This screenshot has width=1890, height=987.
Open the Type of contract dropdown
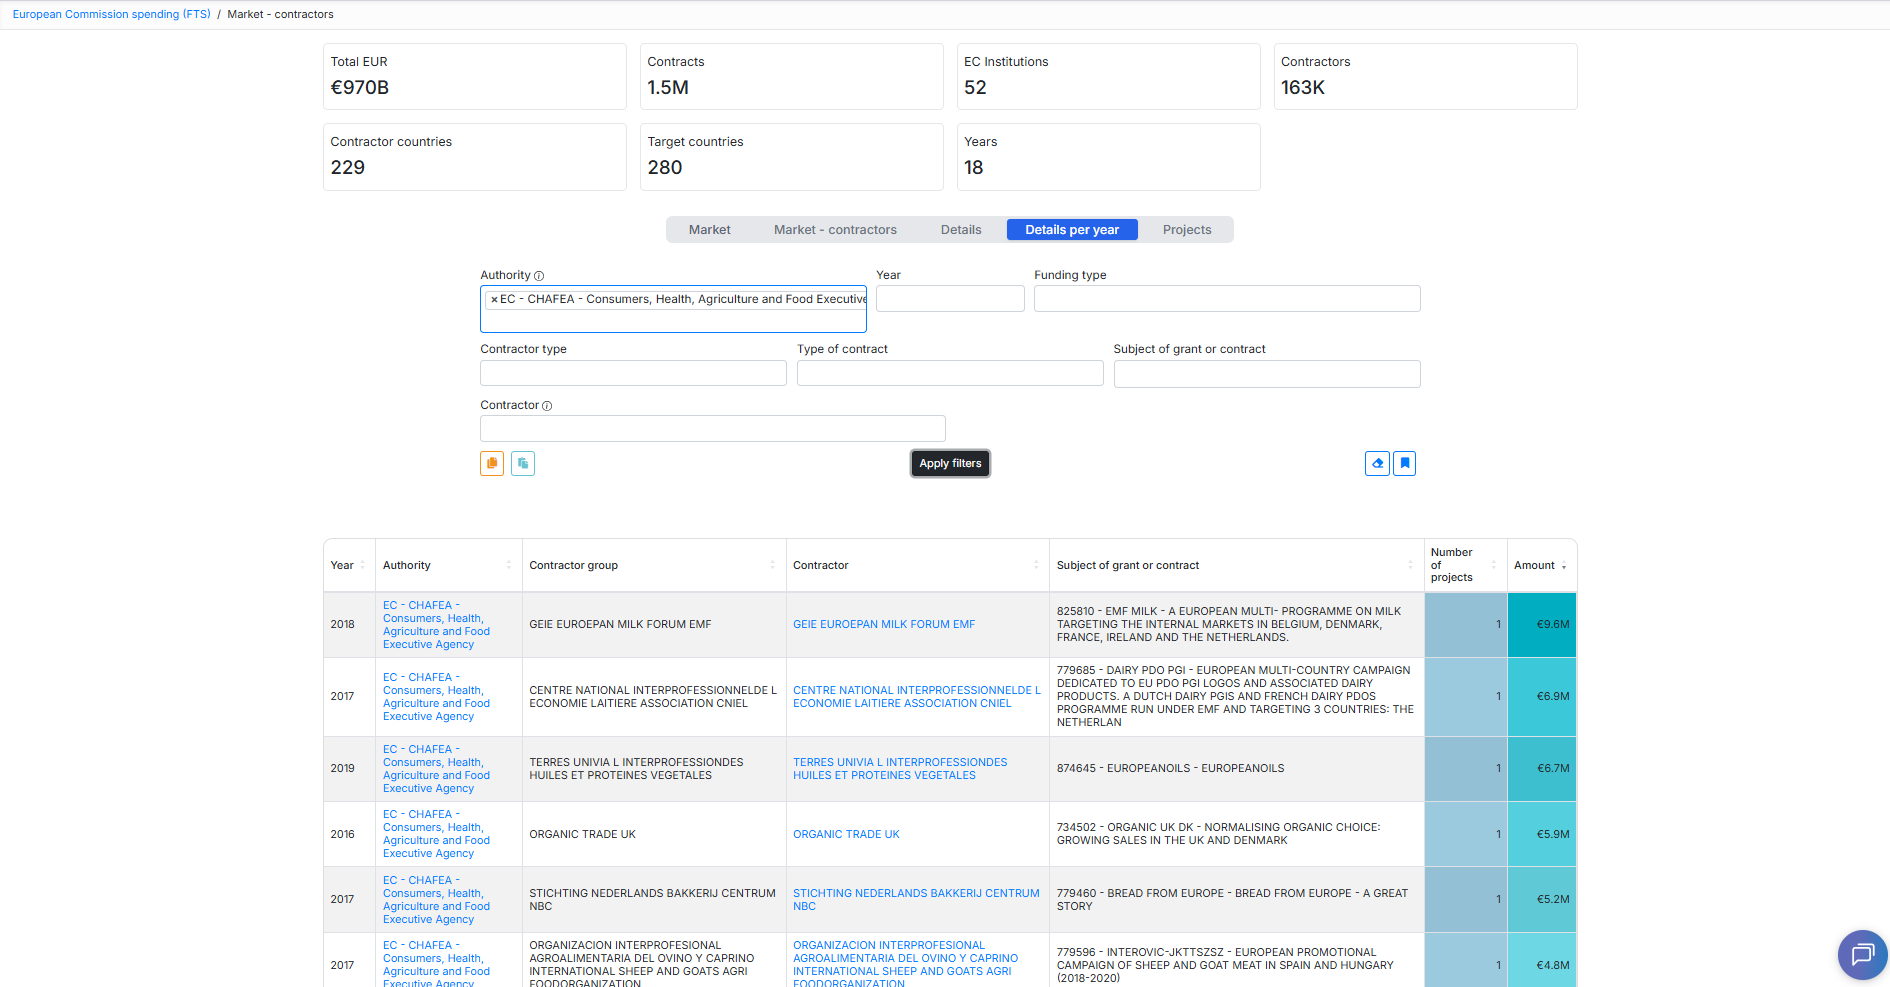pos(950,373)
